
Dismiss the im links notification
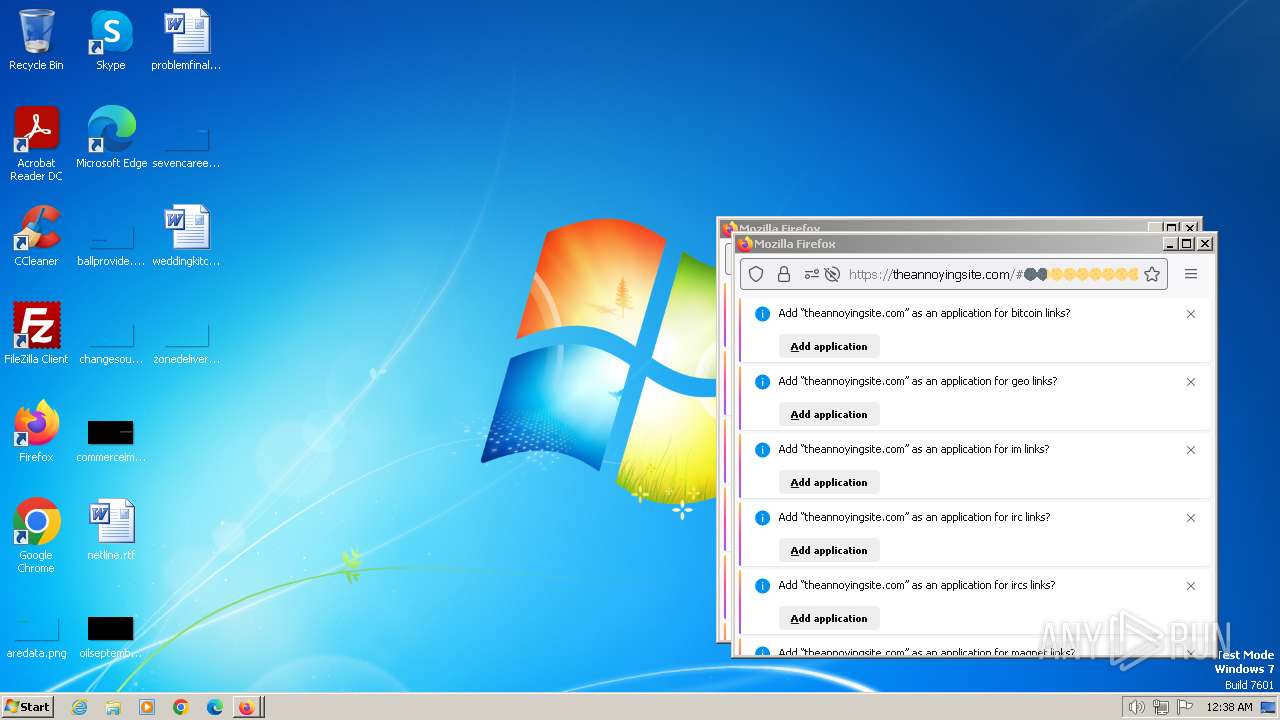pos(1191,450)
